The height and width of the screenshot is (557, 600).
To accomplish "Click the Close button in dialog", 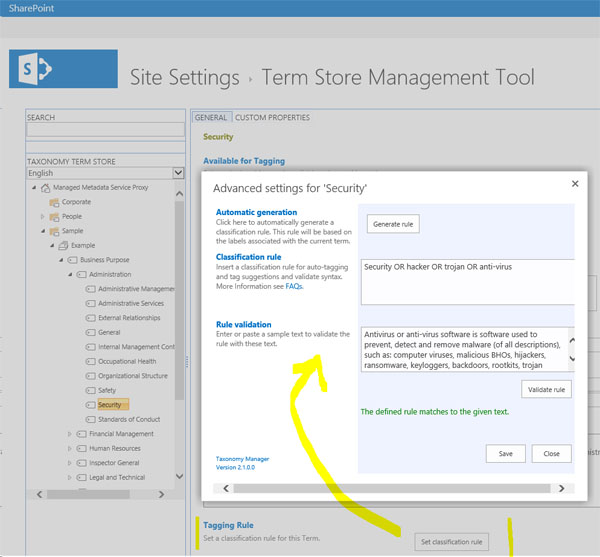I will point(551,454).
